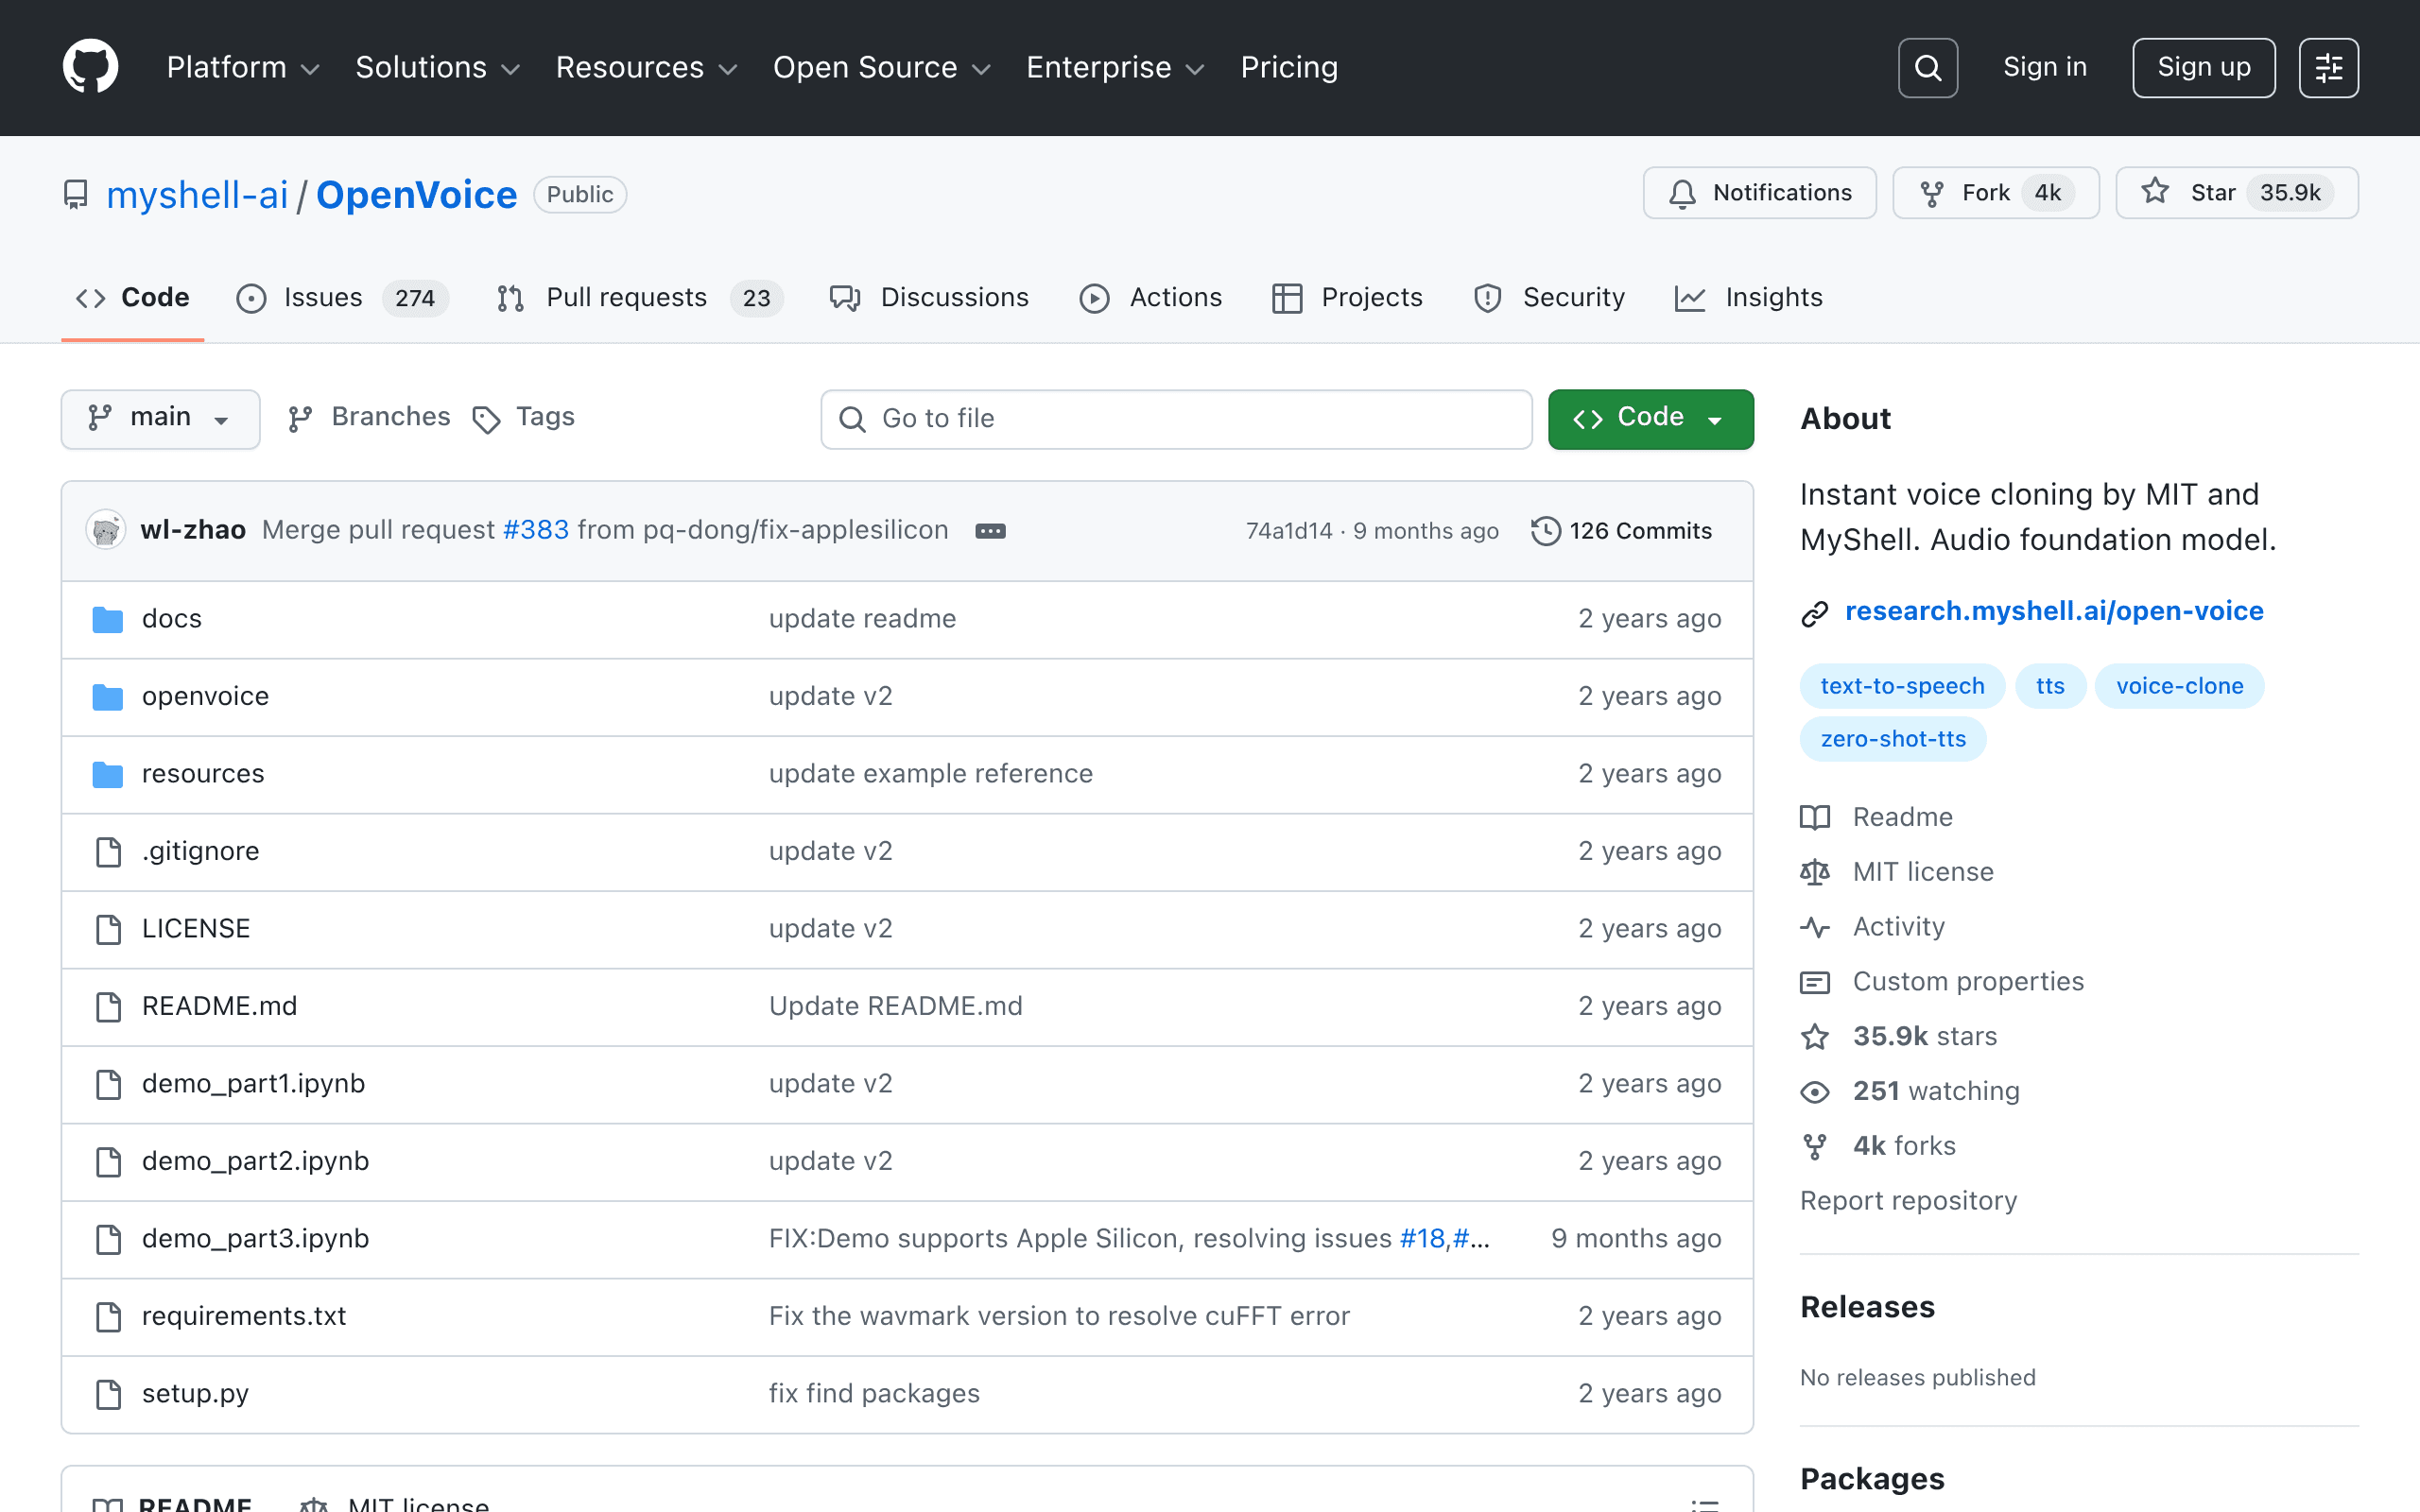This screenshot has width=2420, height=1512.
Task: View repository Tags
Action: point(523,417)
